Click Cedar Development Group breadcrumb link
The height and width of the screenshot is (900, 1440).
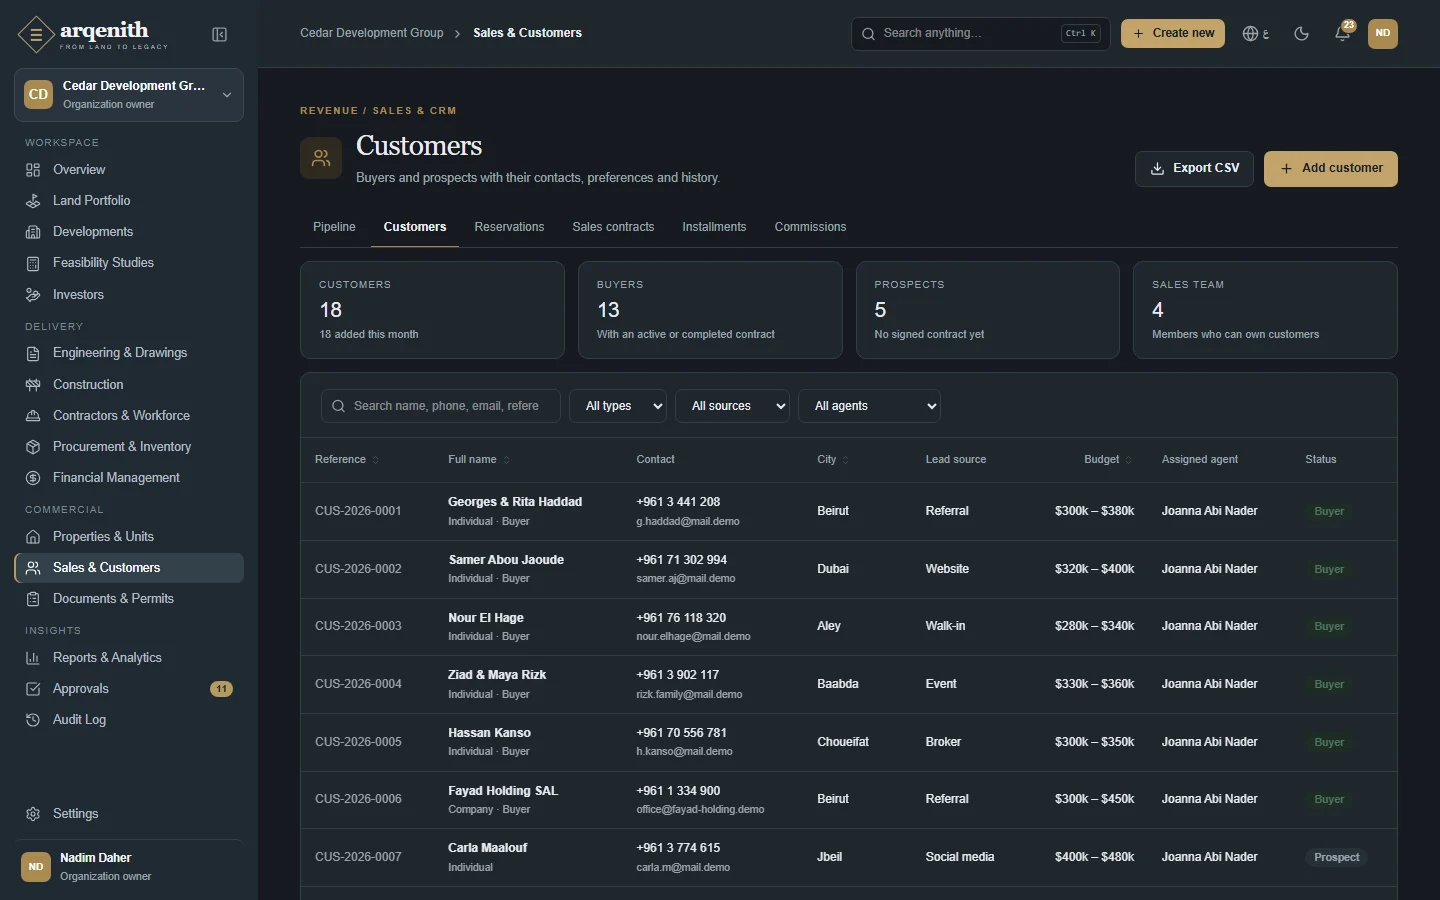372,33
